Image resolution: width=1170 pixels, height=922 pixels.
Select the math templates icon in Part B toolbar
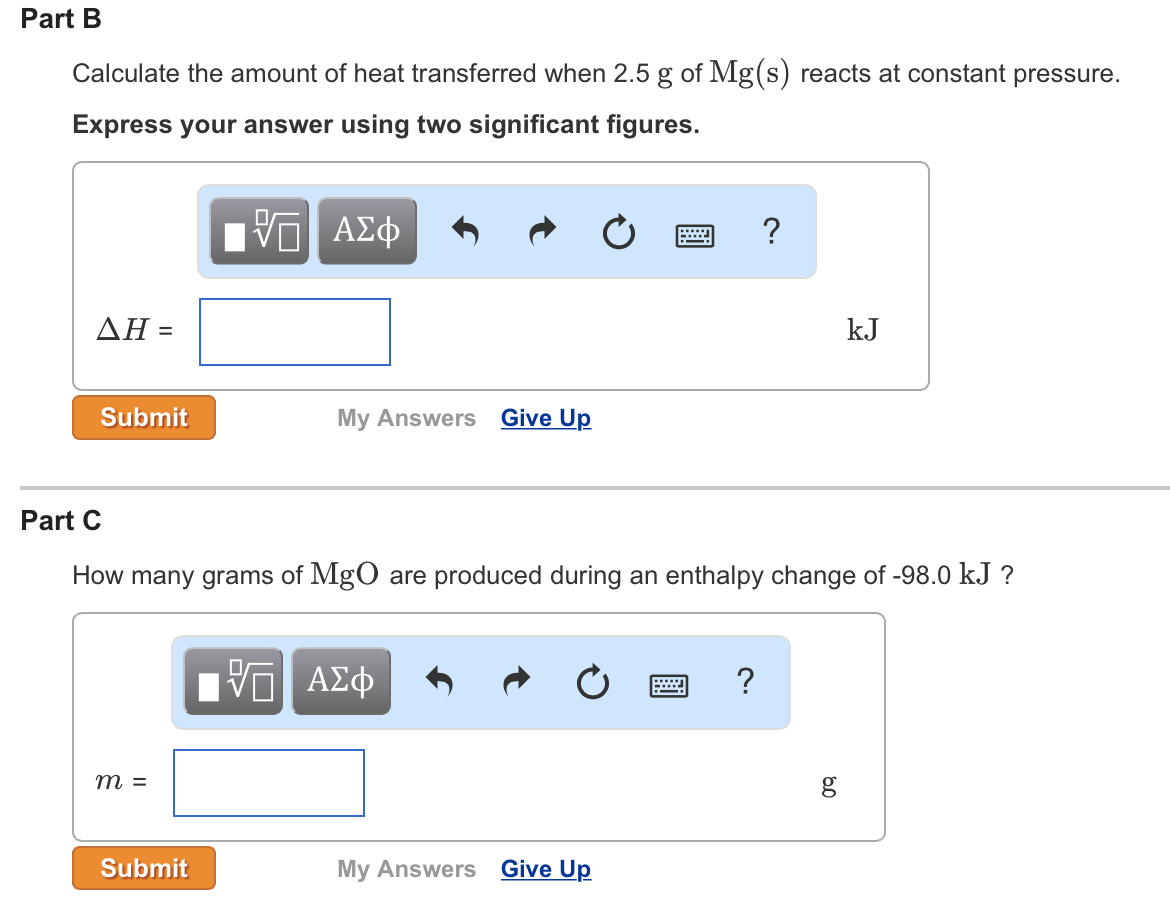click(258, 231)
